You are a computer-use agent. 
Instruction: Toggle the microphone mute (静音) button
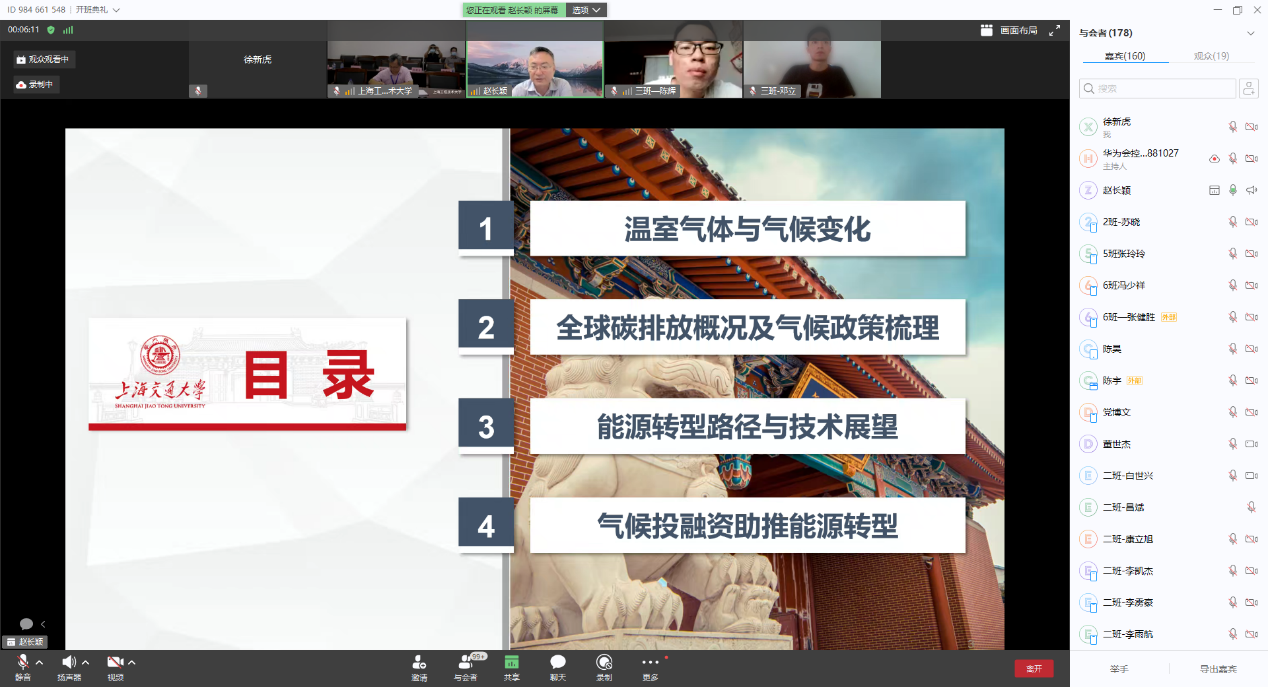coord(22,663)
